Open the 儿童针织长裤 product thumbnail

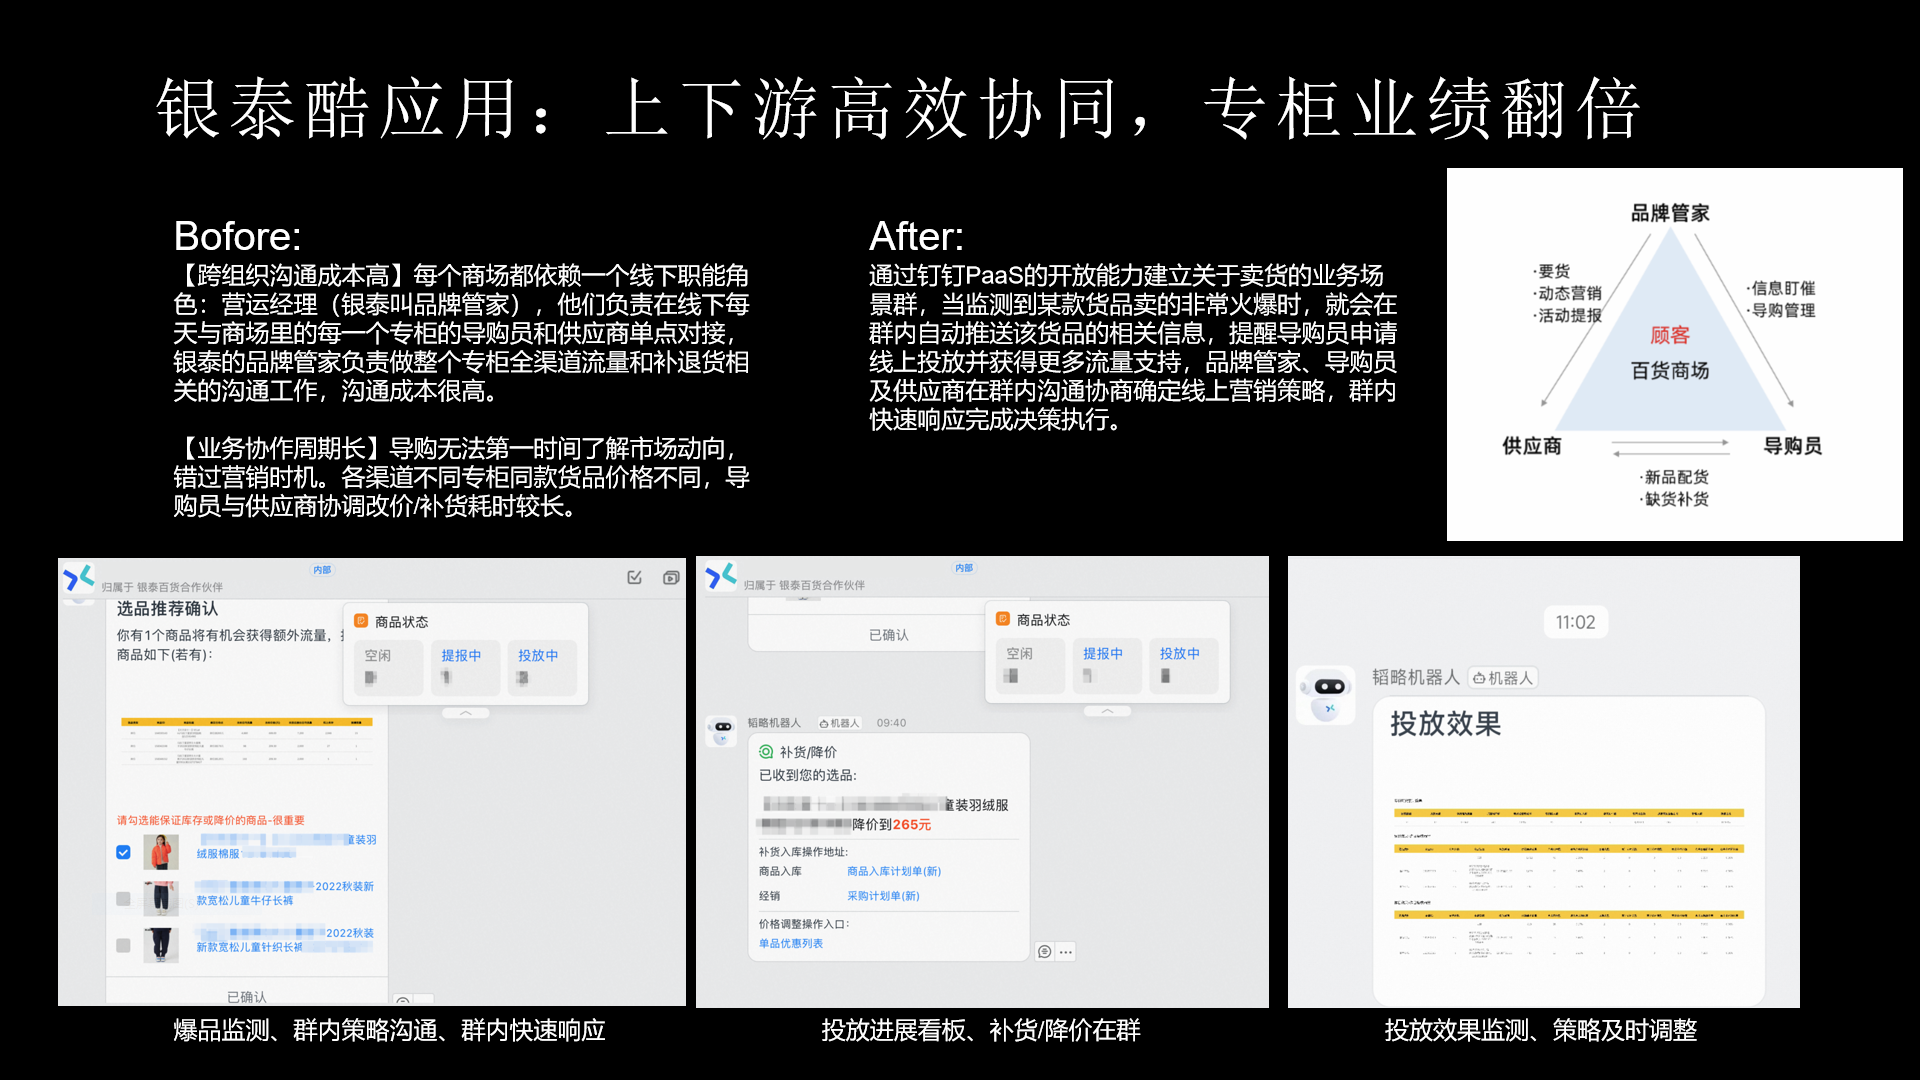pyautogui.click(x=160, y=945)
